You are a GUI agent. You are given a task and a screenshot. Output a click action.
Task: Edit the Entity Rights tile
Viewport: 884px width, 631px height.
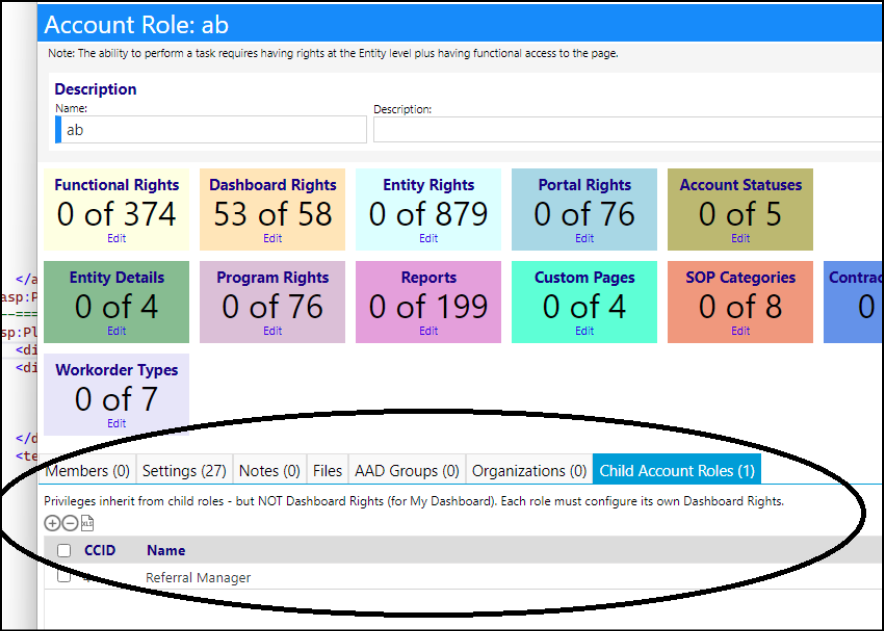(428, 239)
